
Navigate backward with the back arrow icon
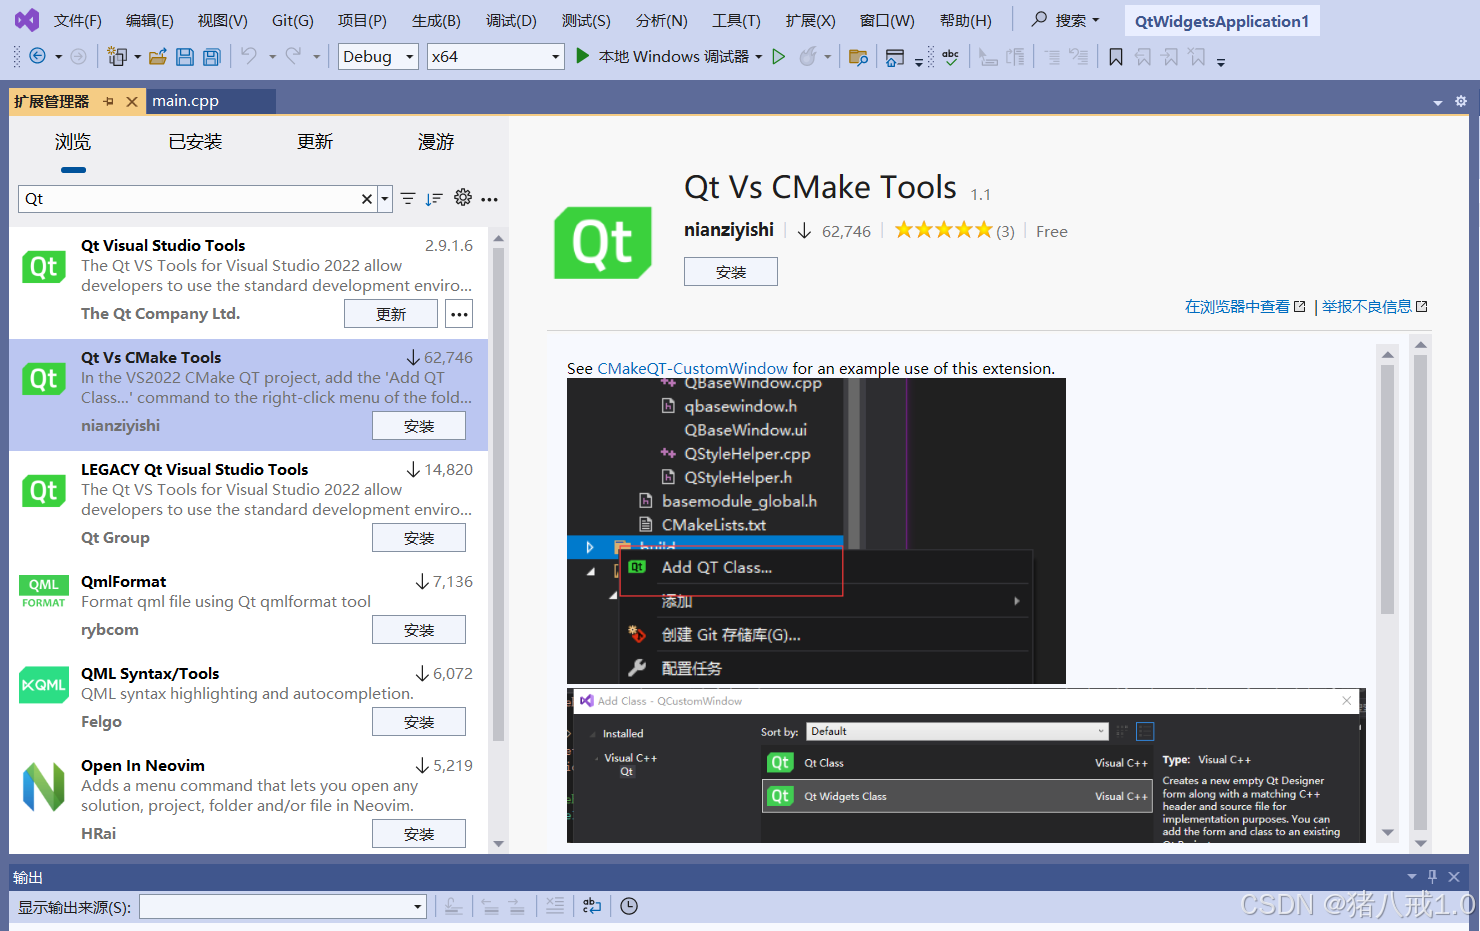[37, 57]
